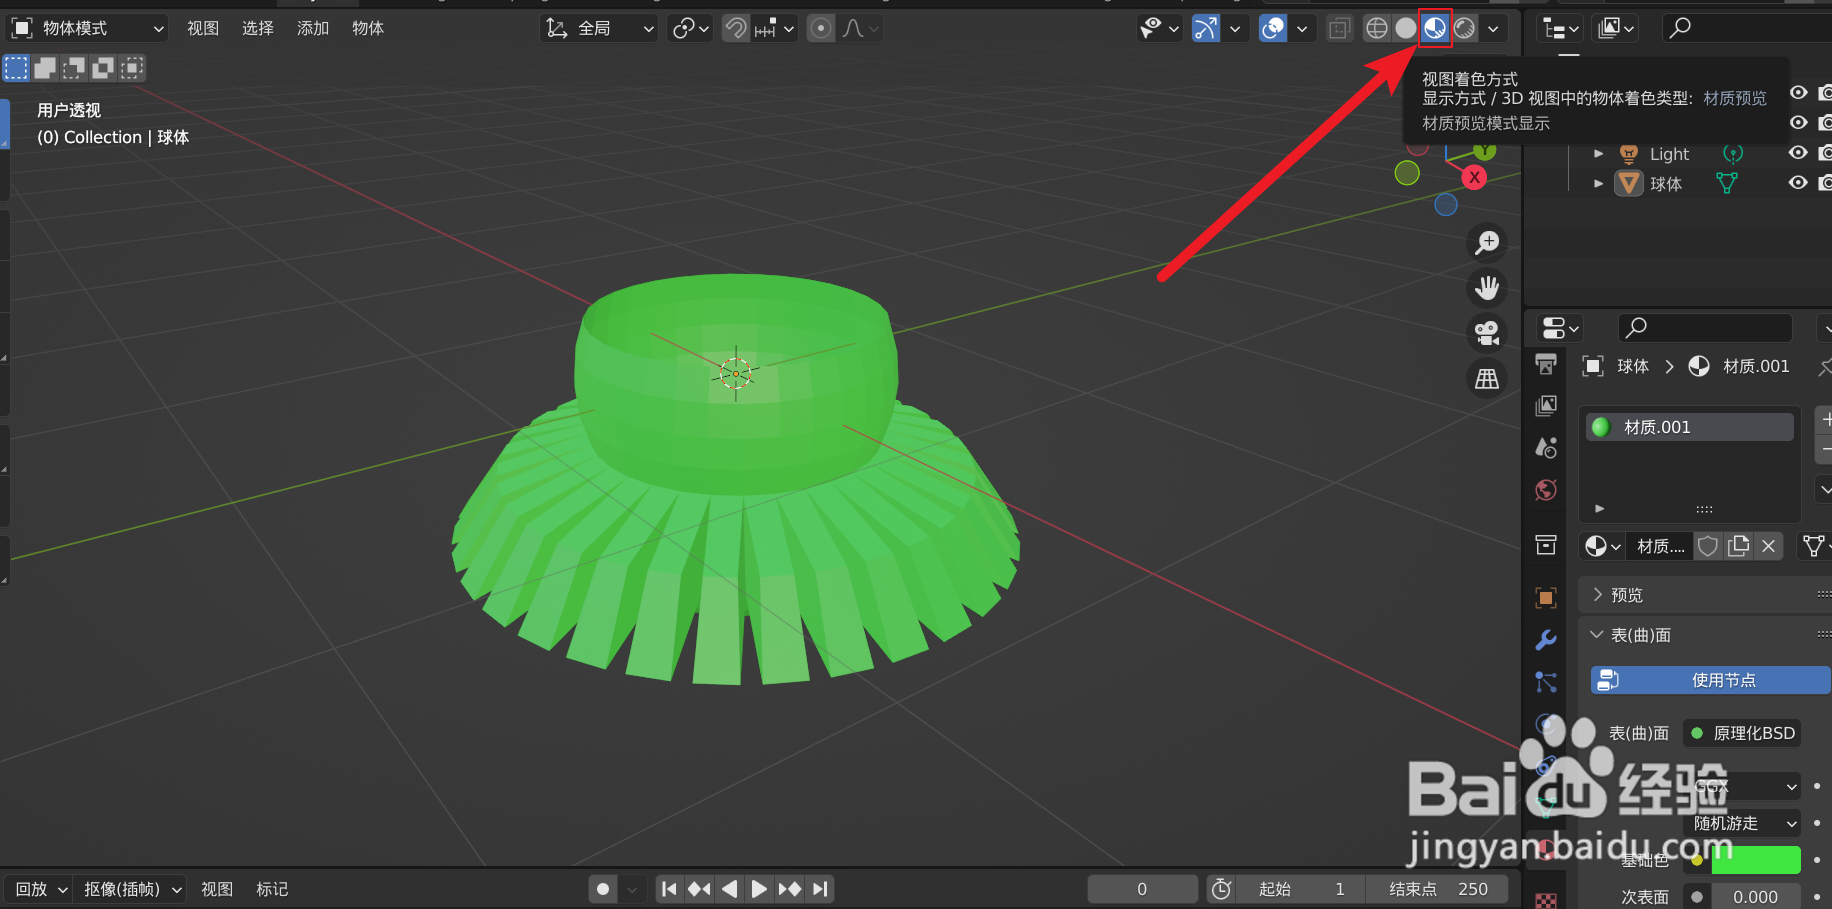Choose invert selection mode icon
This screenshot has height=909, width=1832.
(x=103, y=68)
